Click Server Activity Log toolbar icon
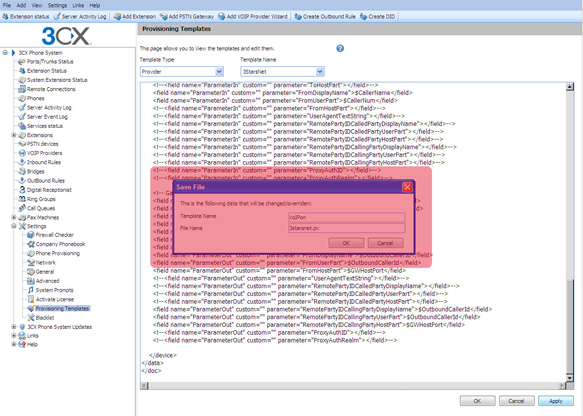Viewport: 583px width, 416px height. [x=57, y=16]
